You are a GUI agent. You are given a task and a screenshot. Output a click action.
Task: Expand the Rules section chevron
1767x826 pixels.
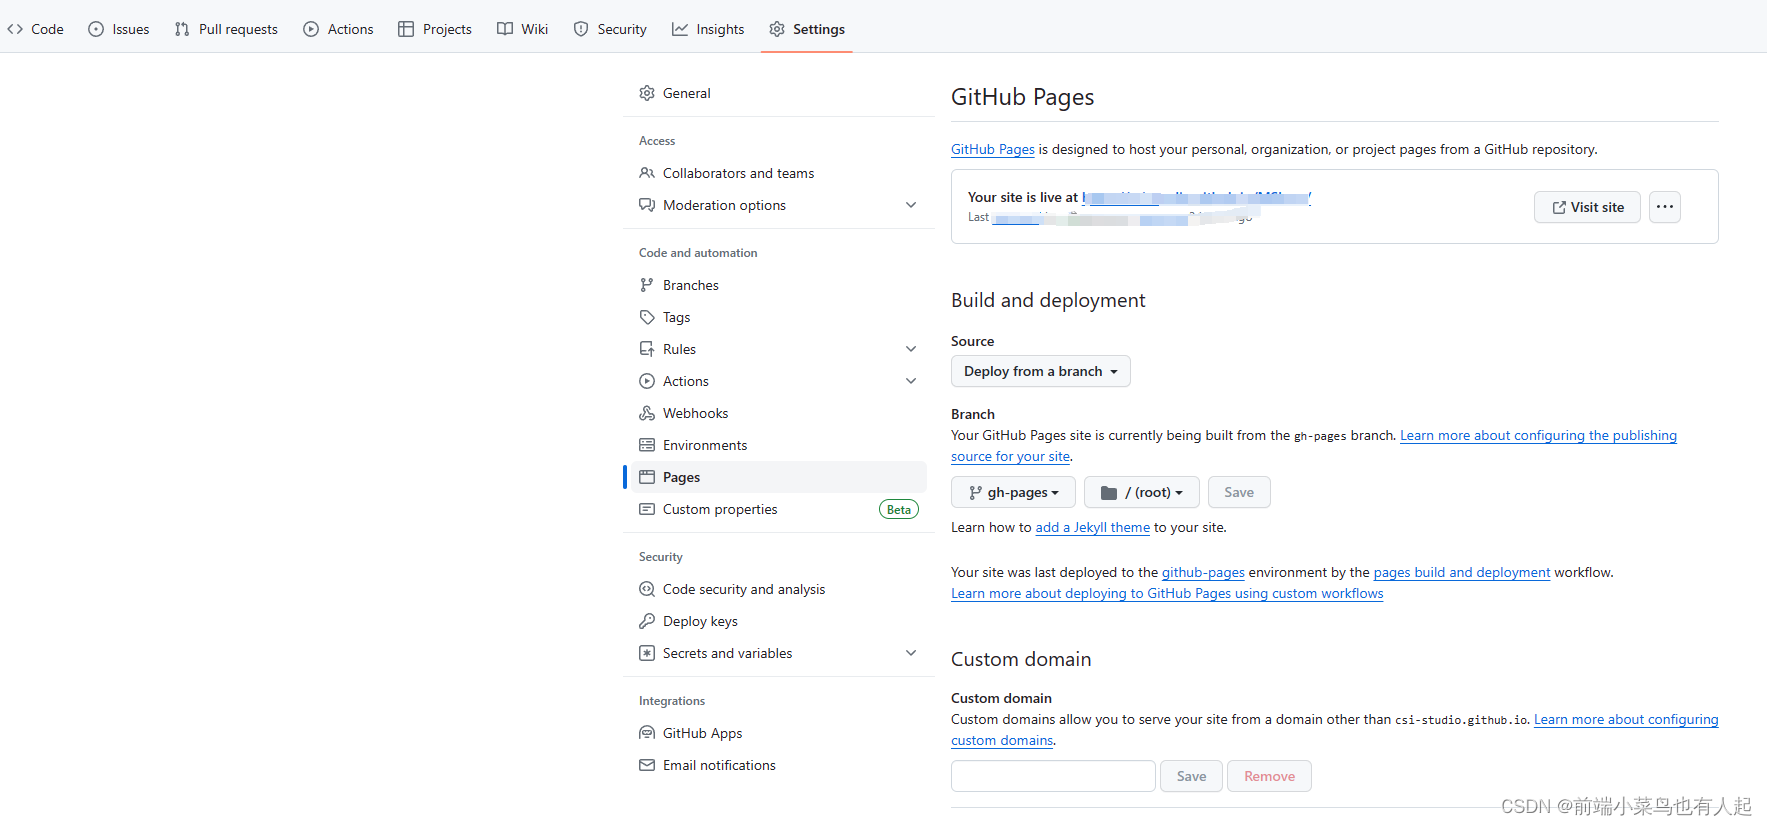coord(911,349)
